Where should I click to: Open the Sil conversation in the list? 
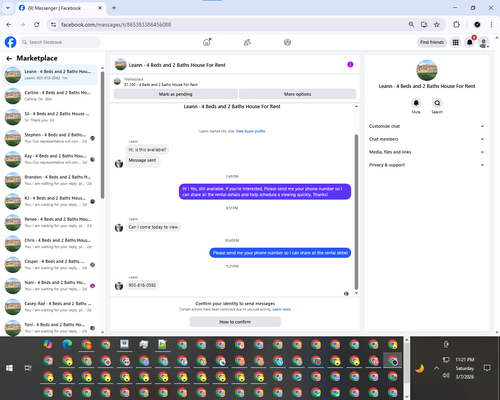pyautogui.click(x=50, y=117)
